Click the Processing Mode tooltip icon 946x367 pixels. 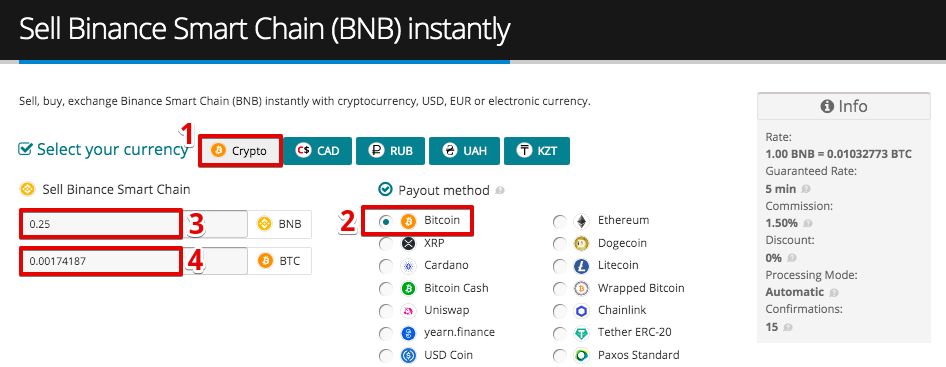tap(834, 293)
